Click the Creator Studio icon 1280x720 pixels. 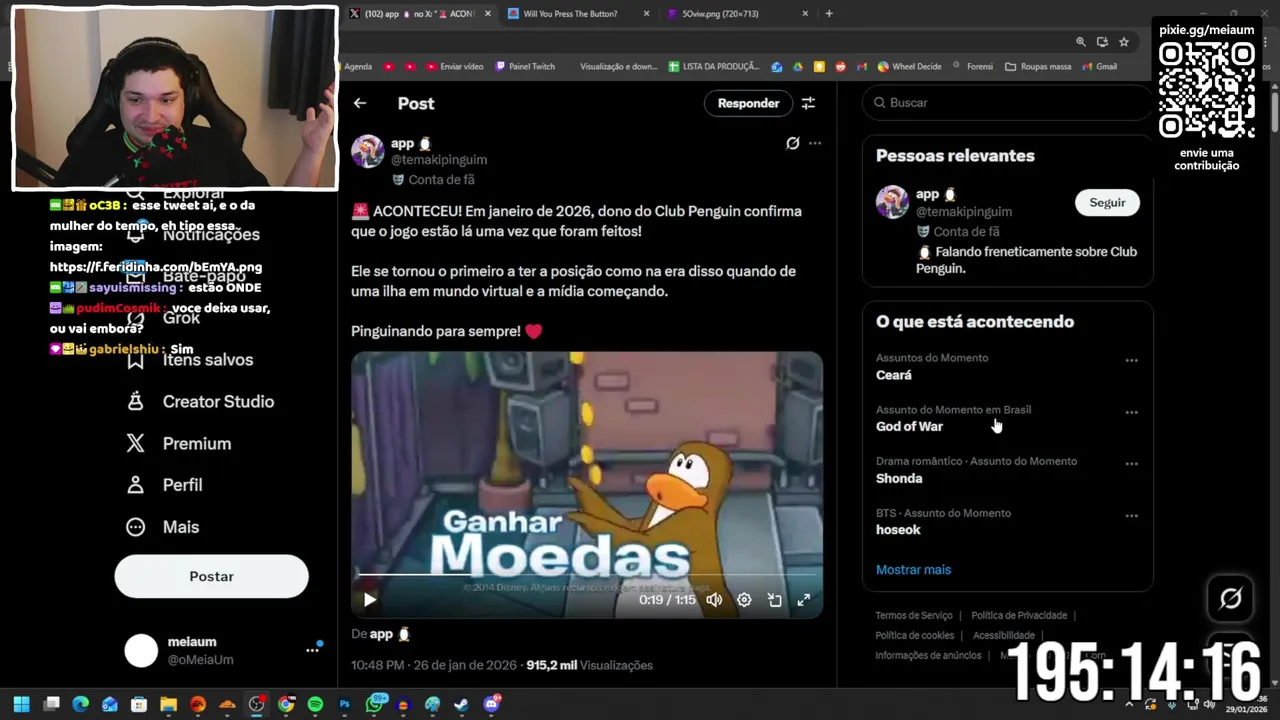136,401
